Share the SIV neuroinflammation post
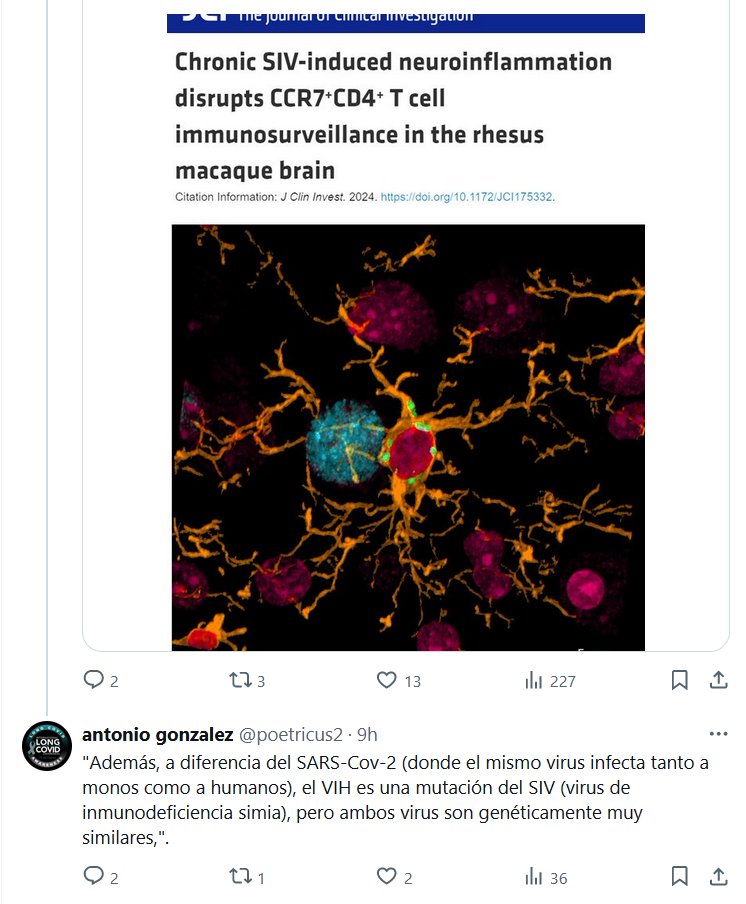 [x=718, y=680]
